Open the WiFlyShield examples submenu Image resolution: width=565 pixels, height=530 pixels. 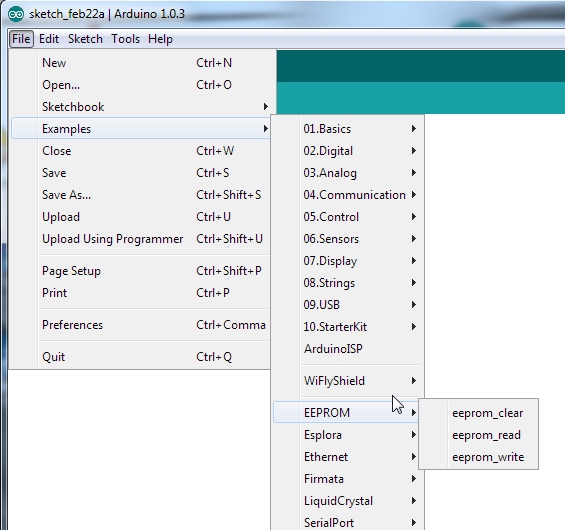point(347,380)
